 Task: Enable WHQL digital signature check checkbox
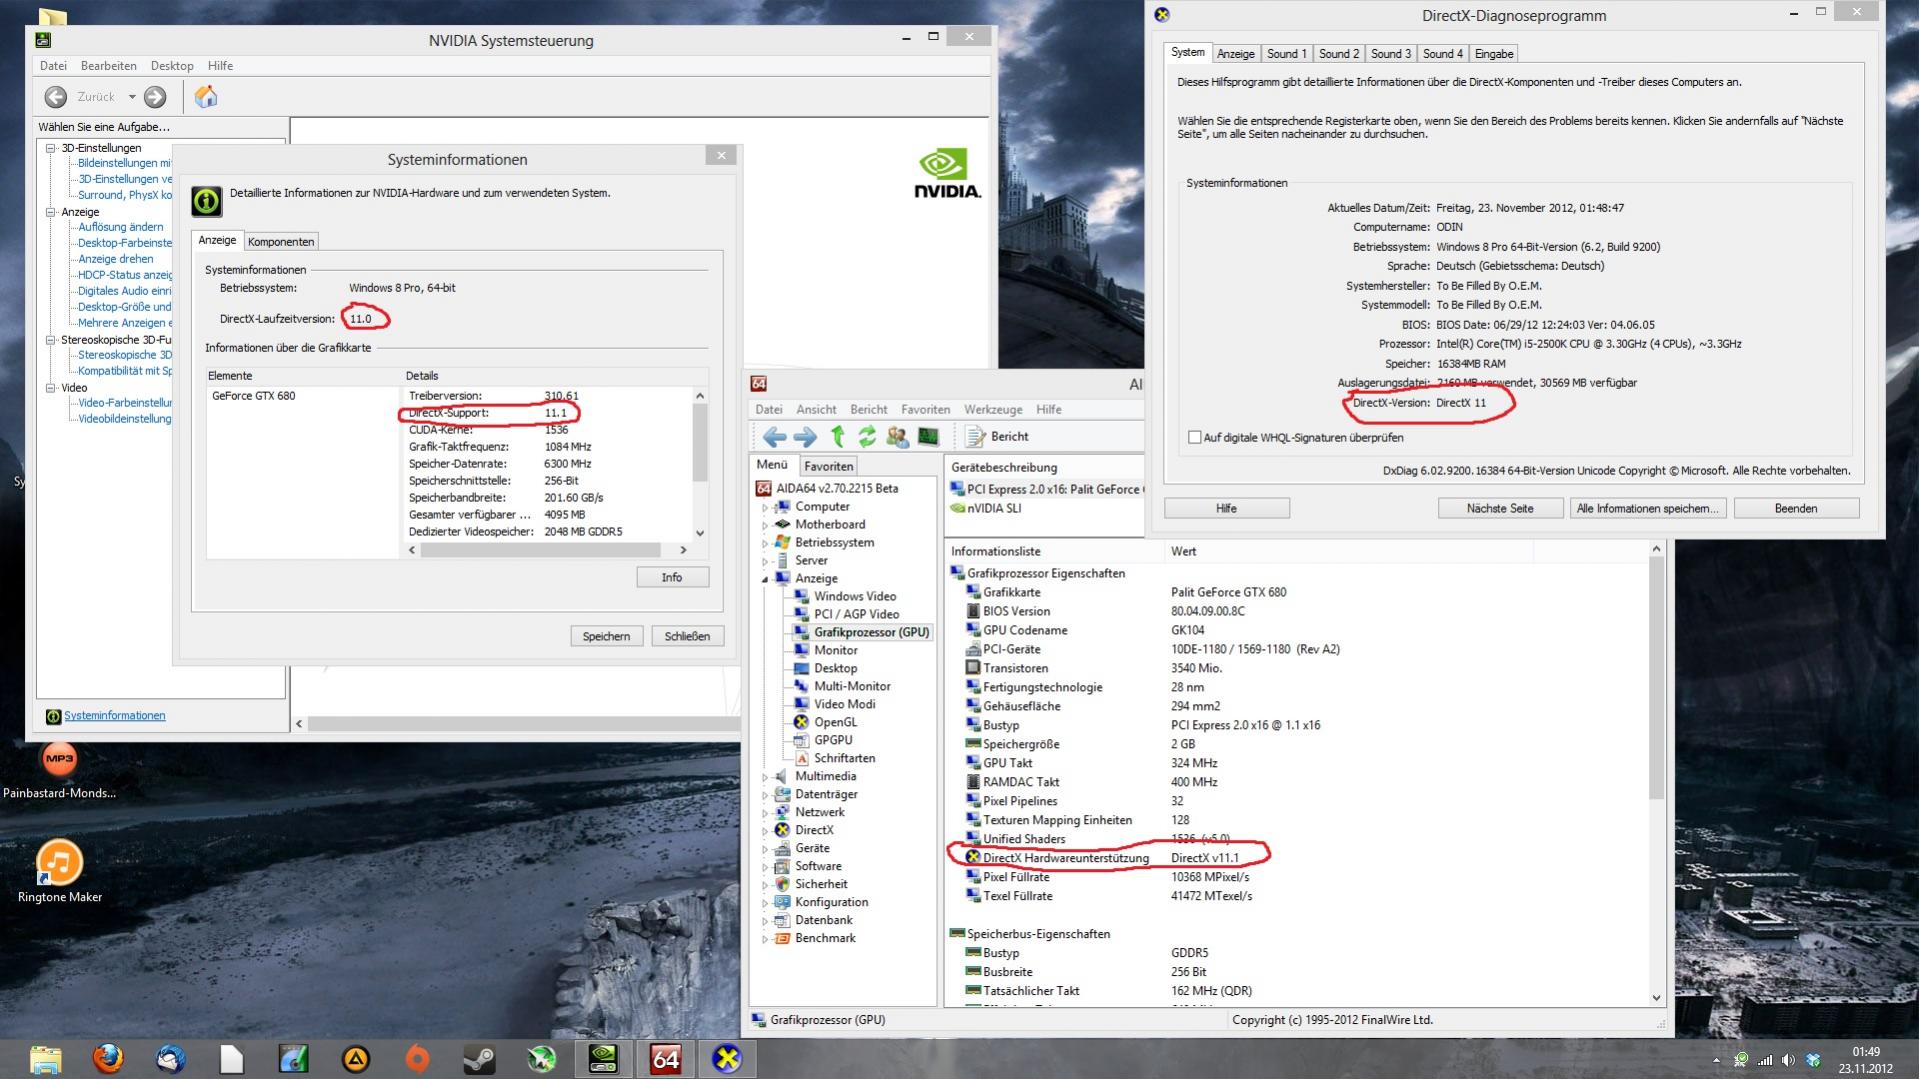[1194, 437]
